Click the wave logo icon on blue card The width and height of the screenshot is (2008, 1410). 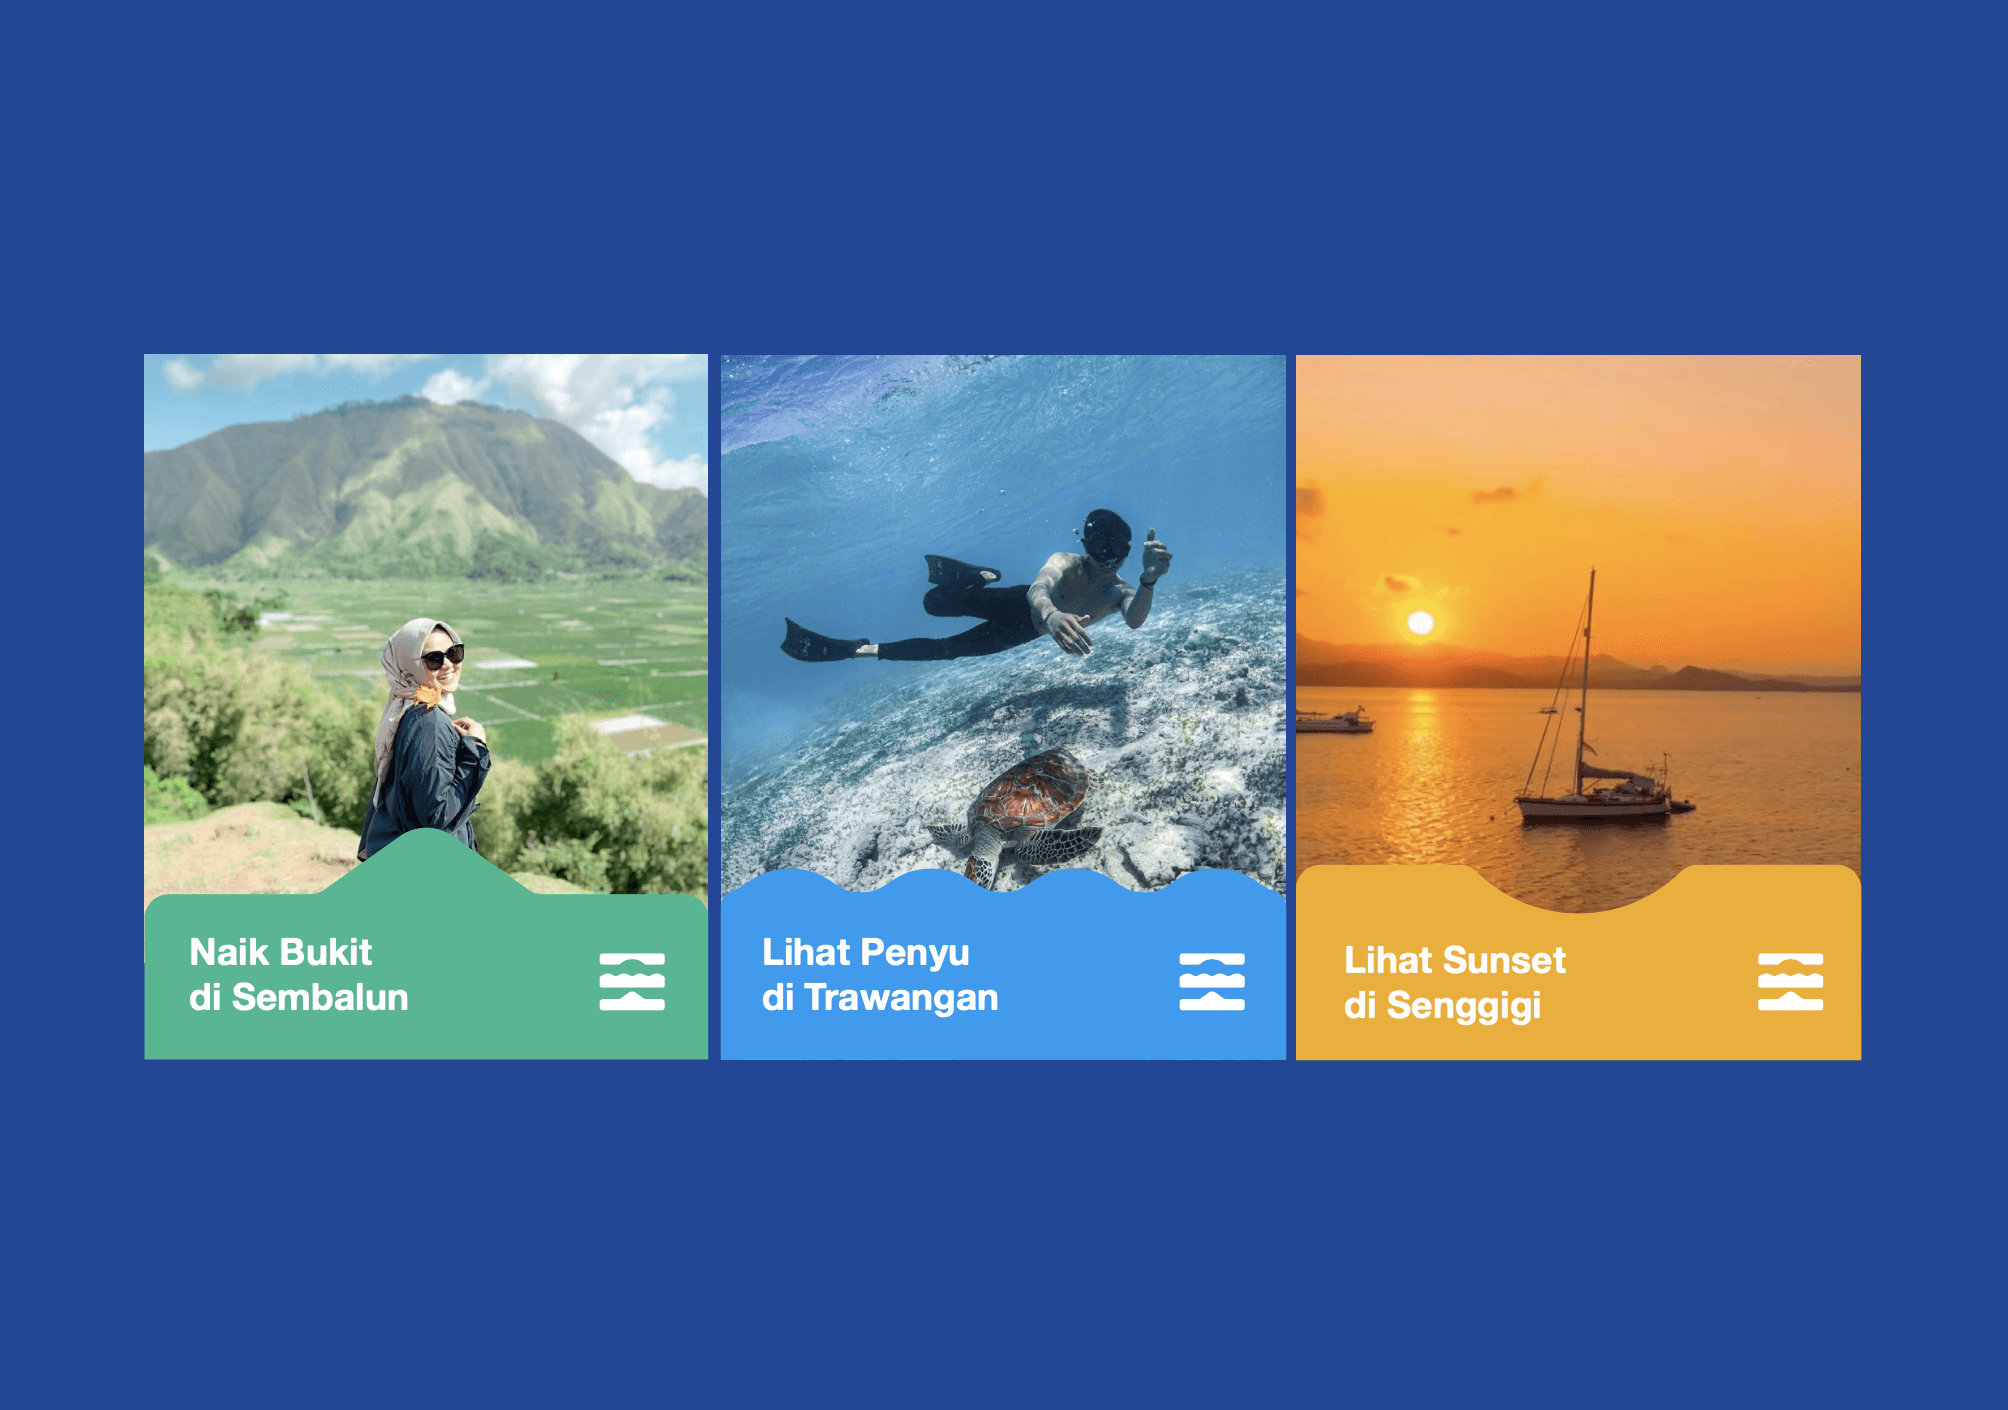tap(1212, 982)
